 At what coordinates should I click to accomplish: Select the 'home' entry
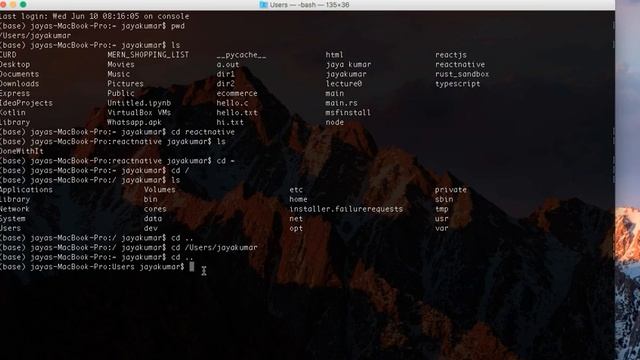click(298, 200)
